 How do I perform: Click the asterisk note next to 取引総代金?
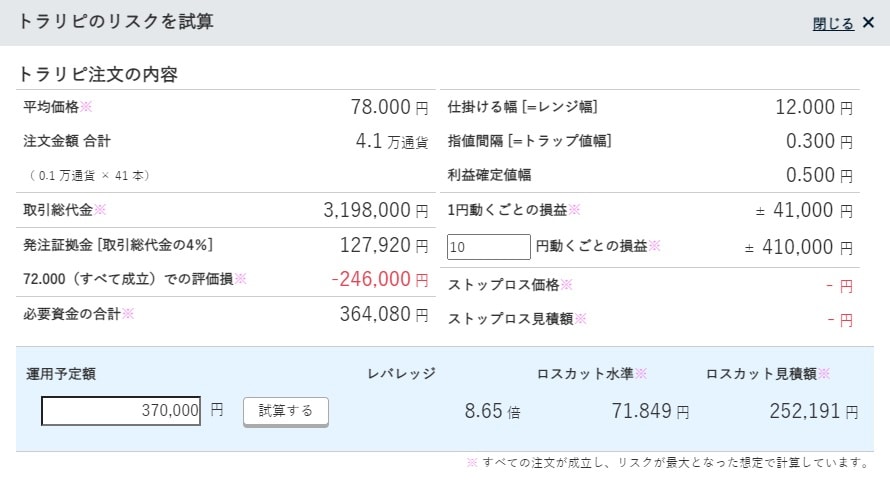(x=100, y=210)
